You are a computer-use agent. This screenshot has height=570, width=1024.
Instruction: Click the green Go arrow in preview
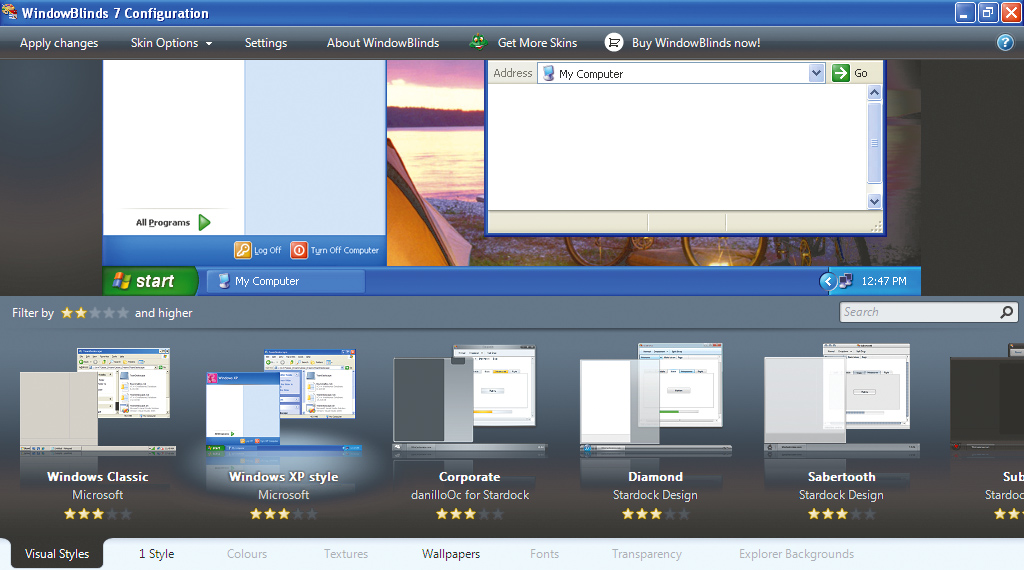coord(841,73)
